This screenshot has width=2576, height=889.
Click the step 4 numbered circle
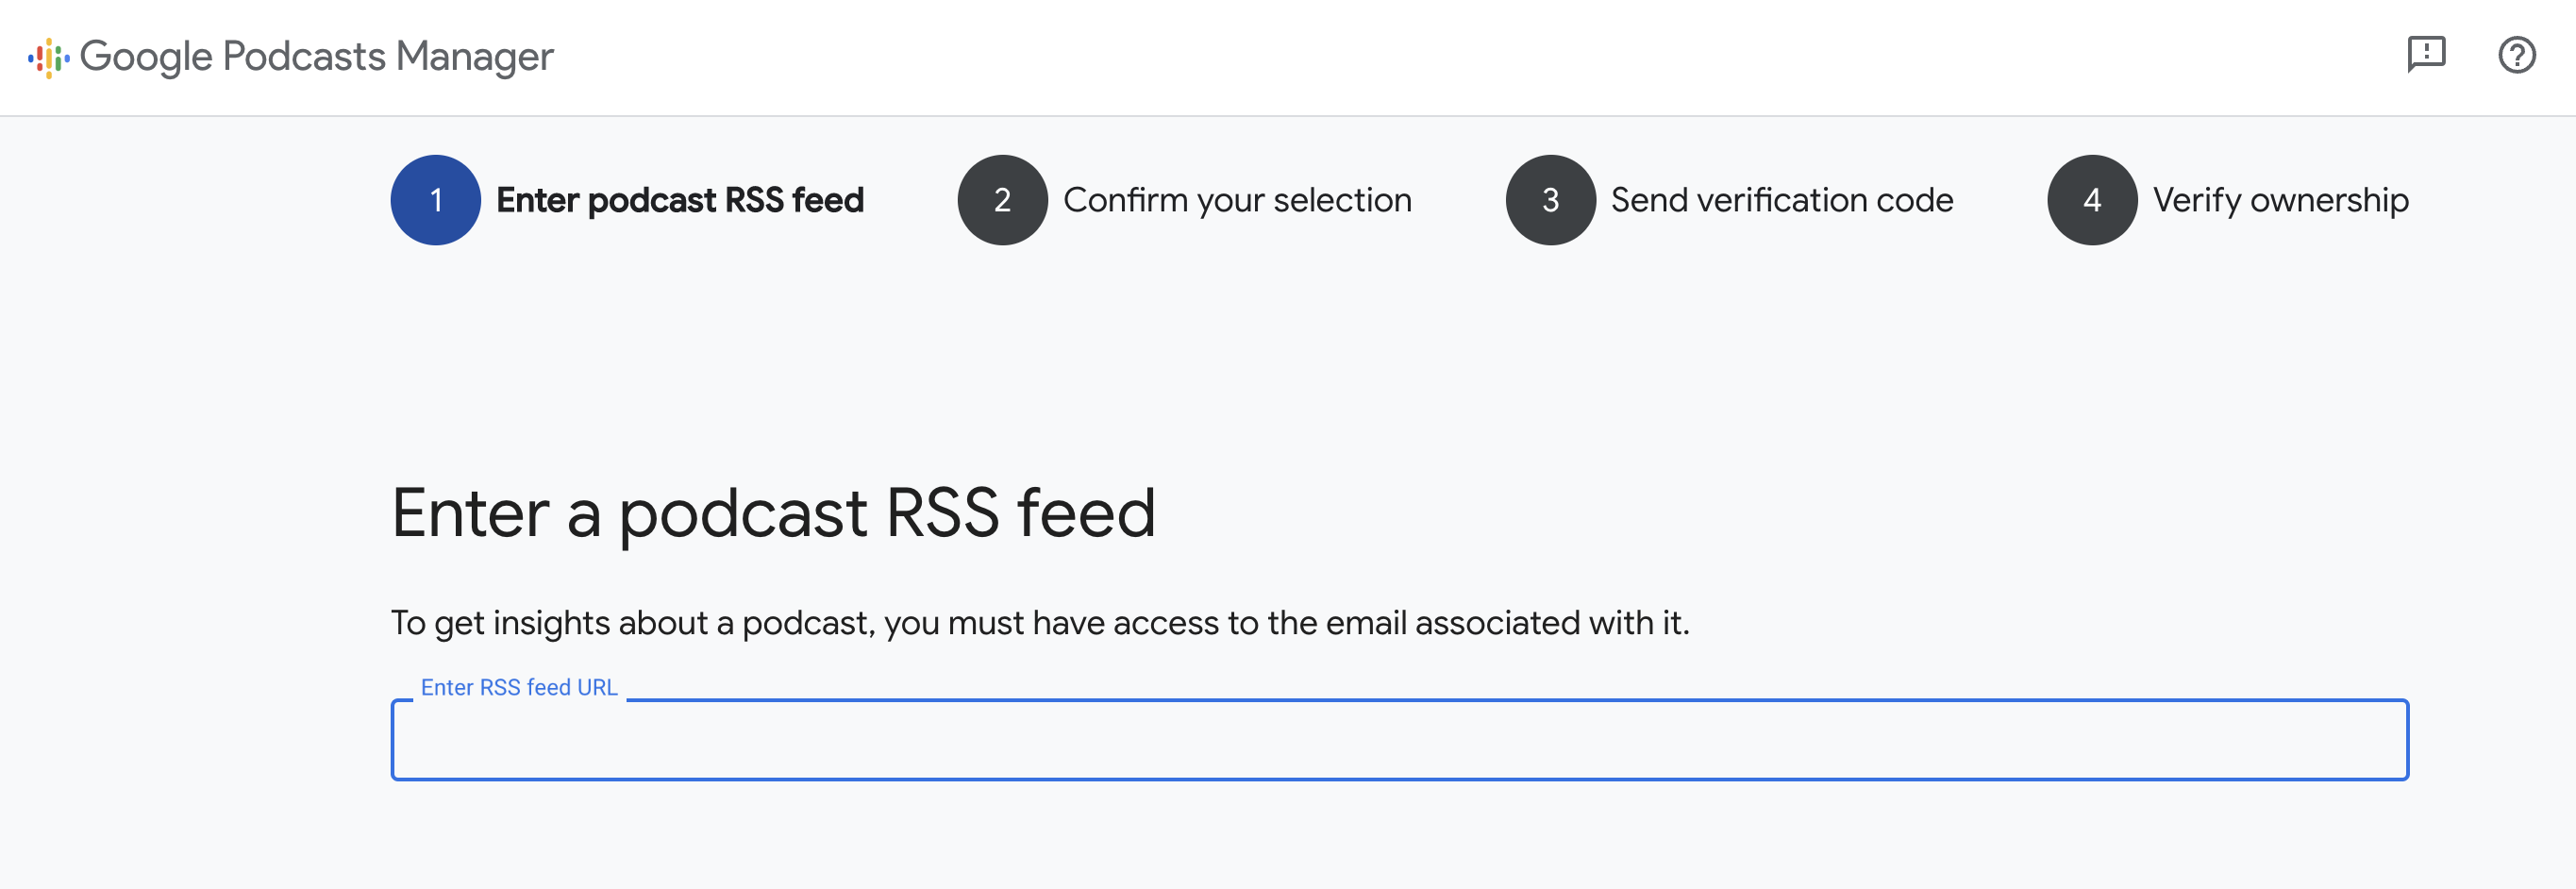2091,200
